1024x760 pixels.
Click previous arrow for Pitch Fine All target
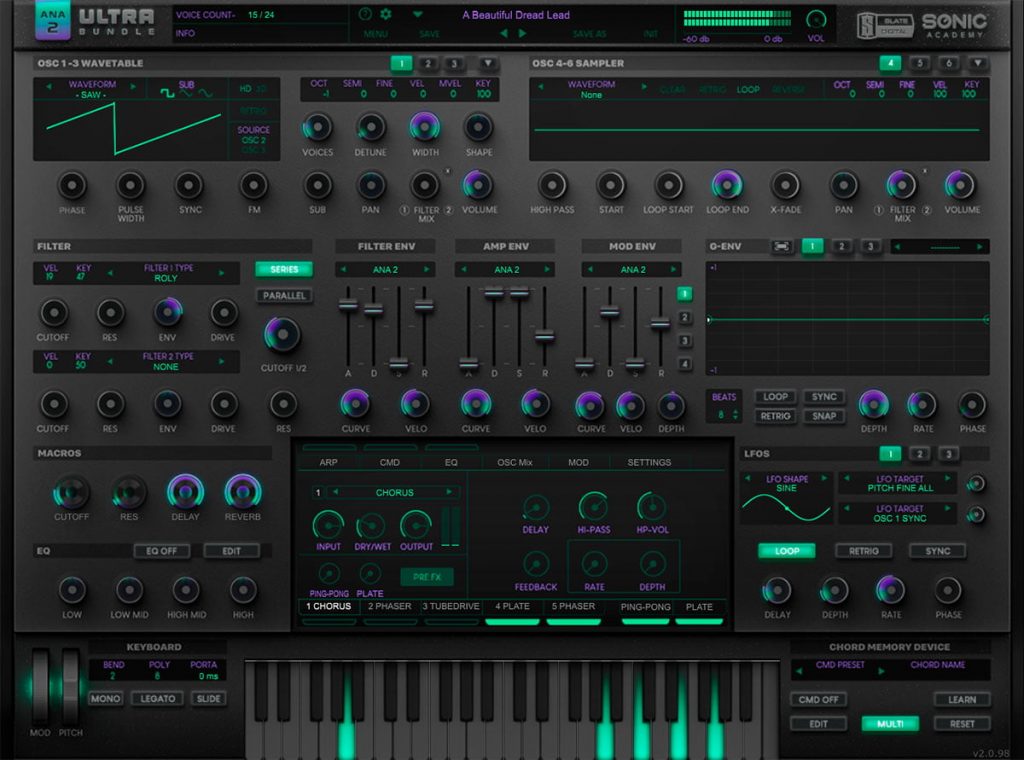pos(847,479)
